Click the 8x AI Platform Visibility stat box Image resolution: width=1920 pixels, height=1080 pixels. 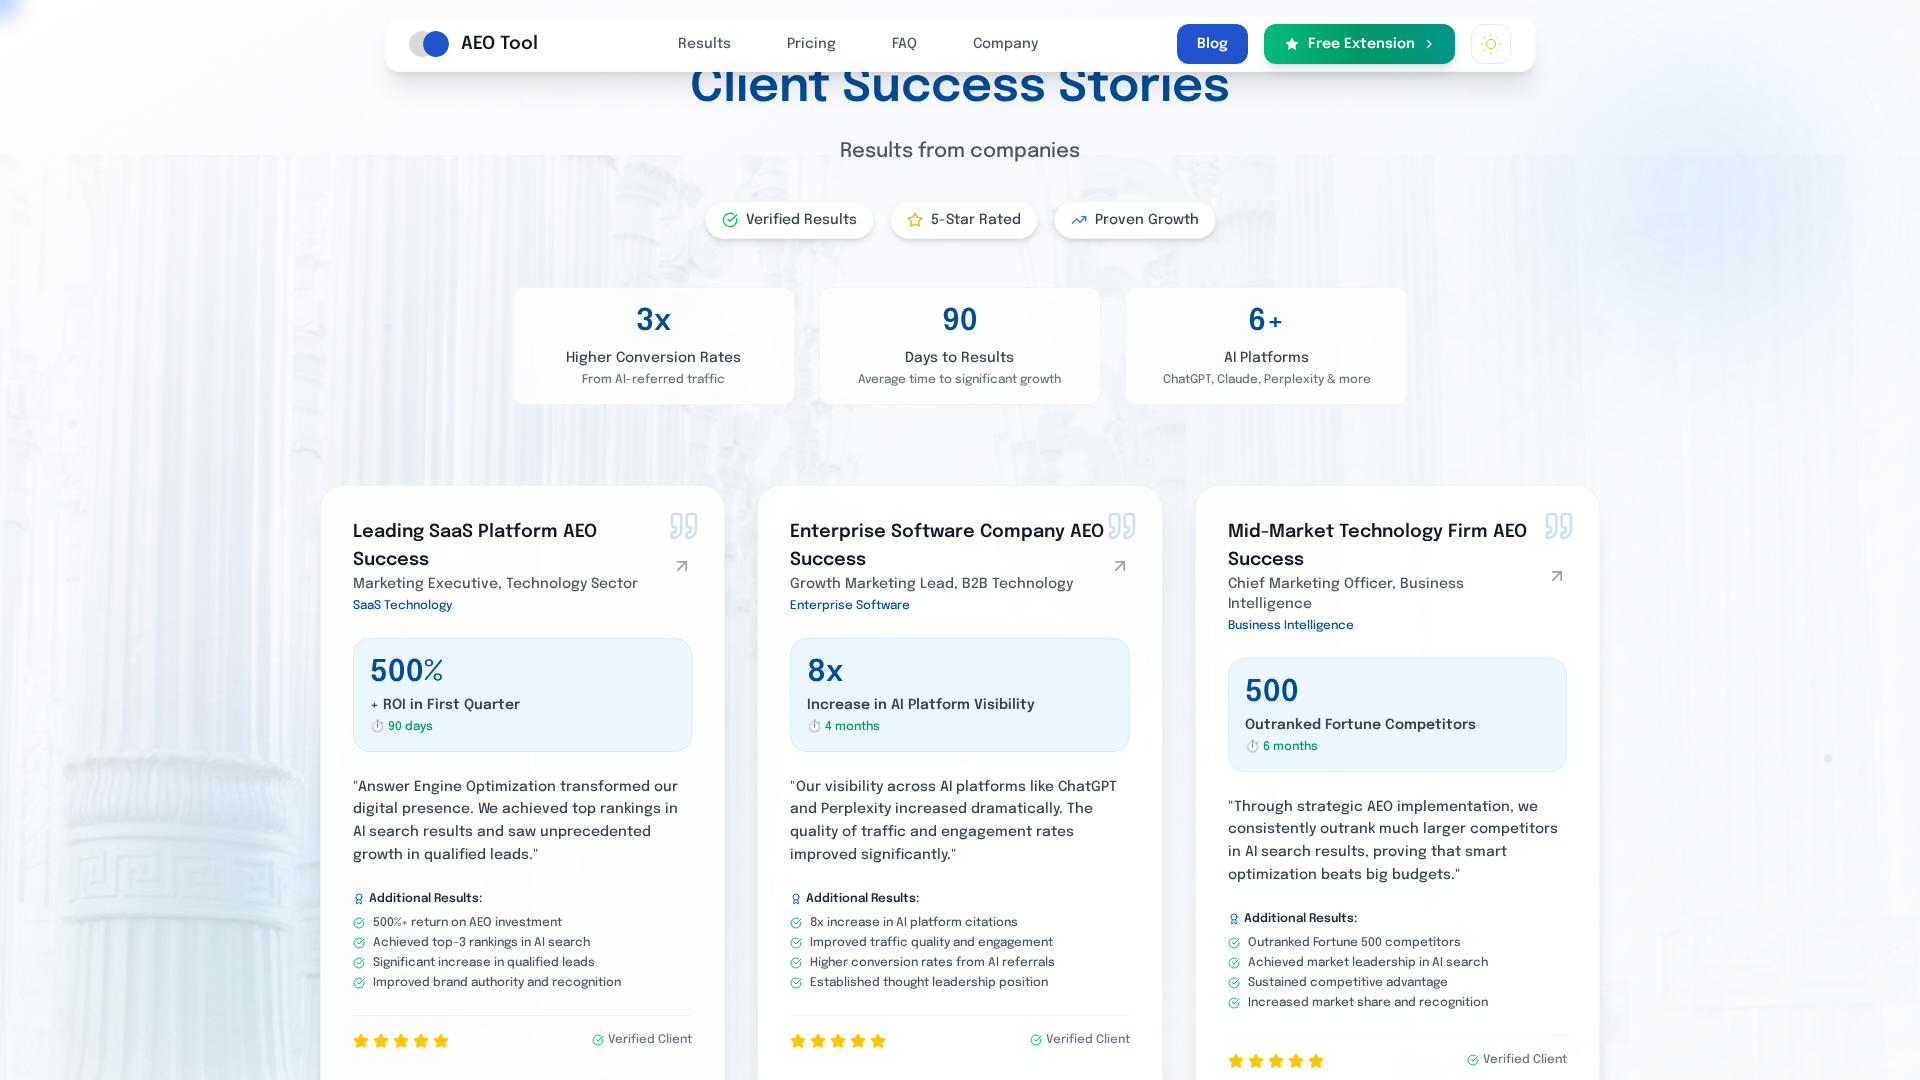959,695
